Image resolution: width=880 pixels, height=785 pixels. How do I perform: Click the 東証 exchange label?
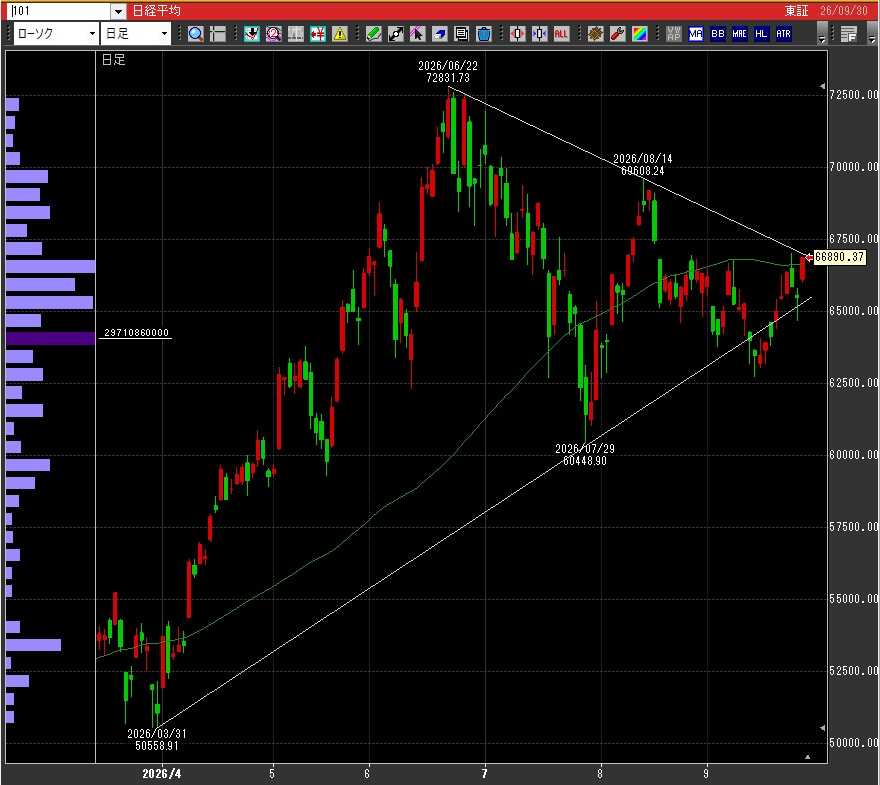click(x=796, y=11)
